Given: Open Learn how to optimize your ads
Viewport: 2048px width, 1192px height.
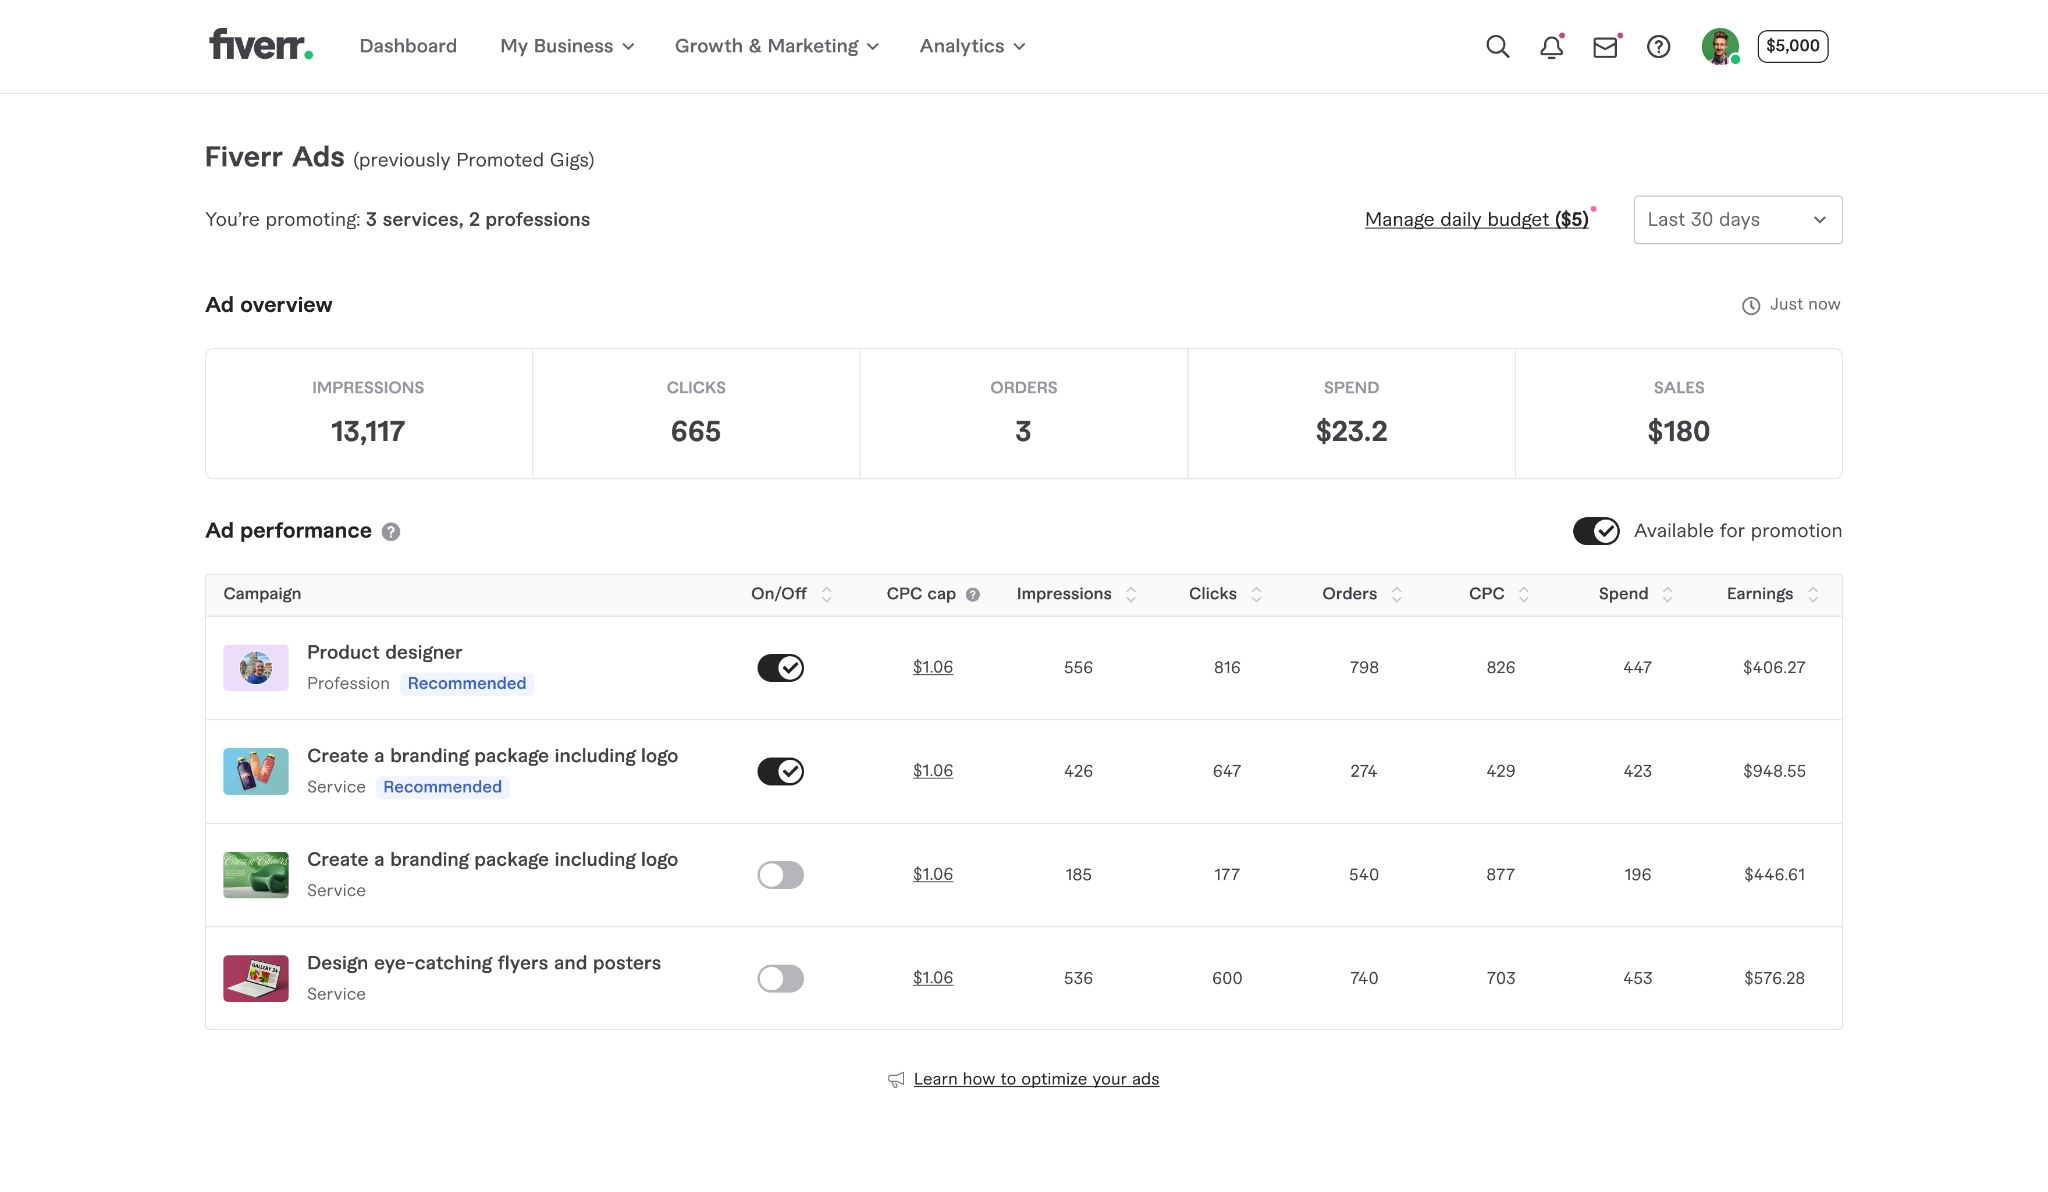Looking at the screenshot, I should coord(1036,1079).
